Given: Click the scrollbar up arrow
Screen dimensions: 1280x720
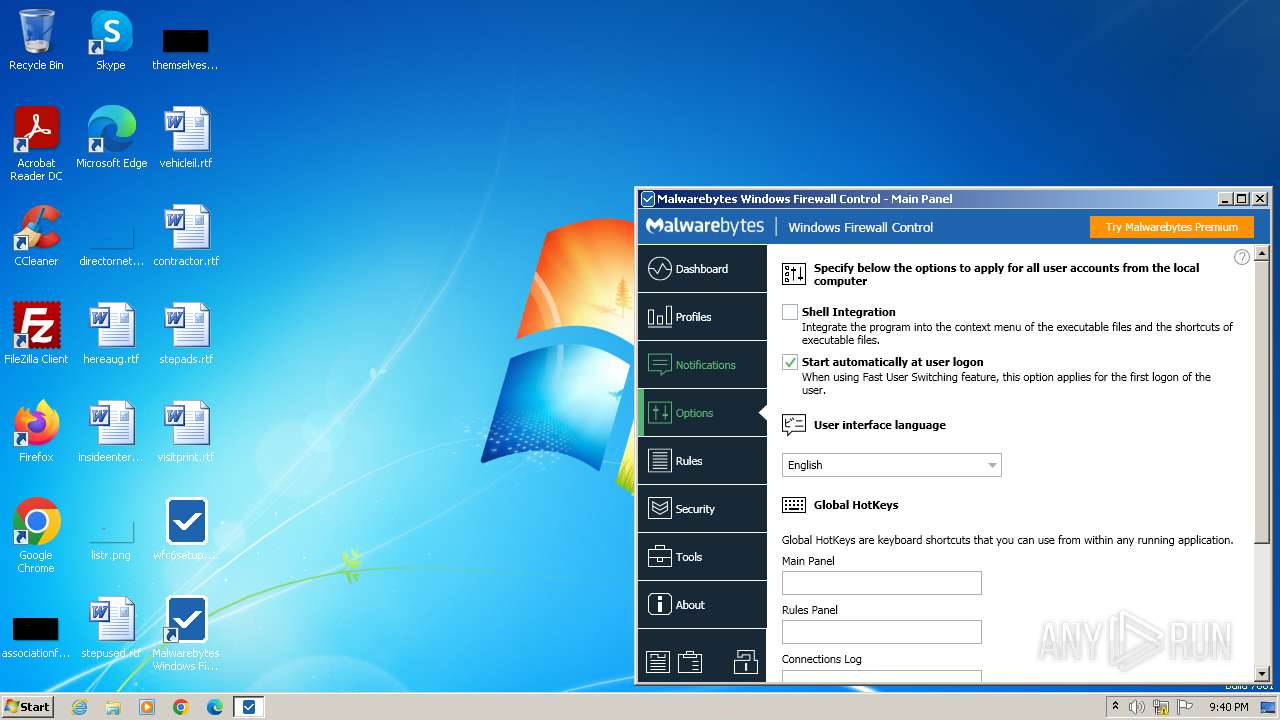Looking at the screenshot, I should pos(1262,252).
